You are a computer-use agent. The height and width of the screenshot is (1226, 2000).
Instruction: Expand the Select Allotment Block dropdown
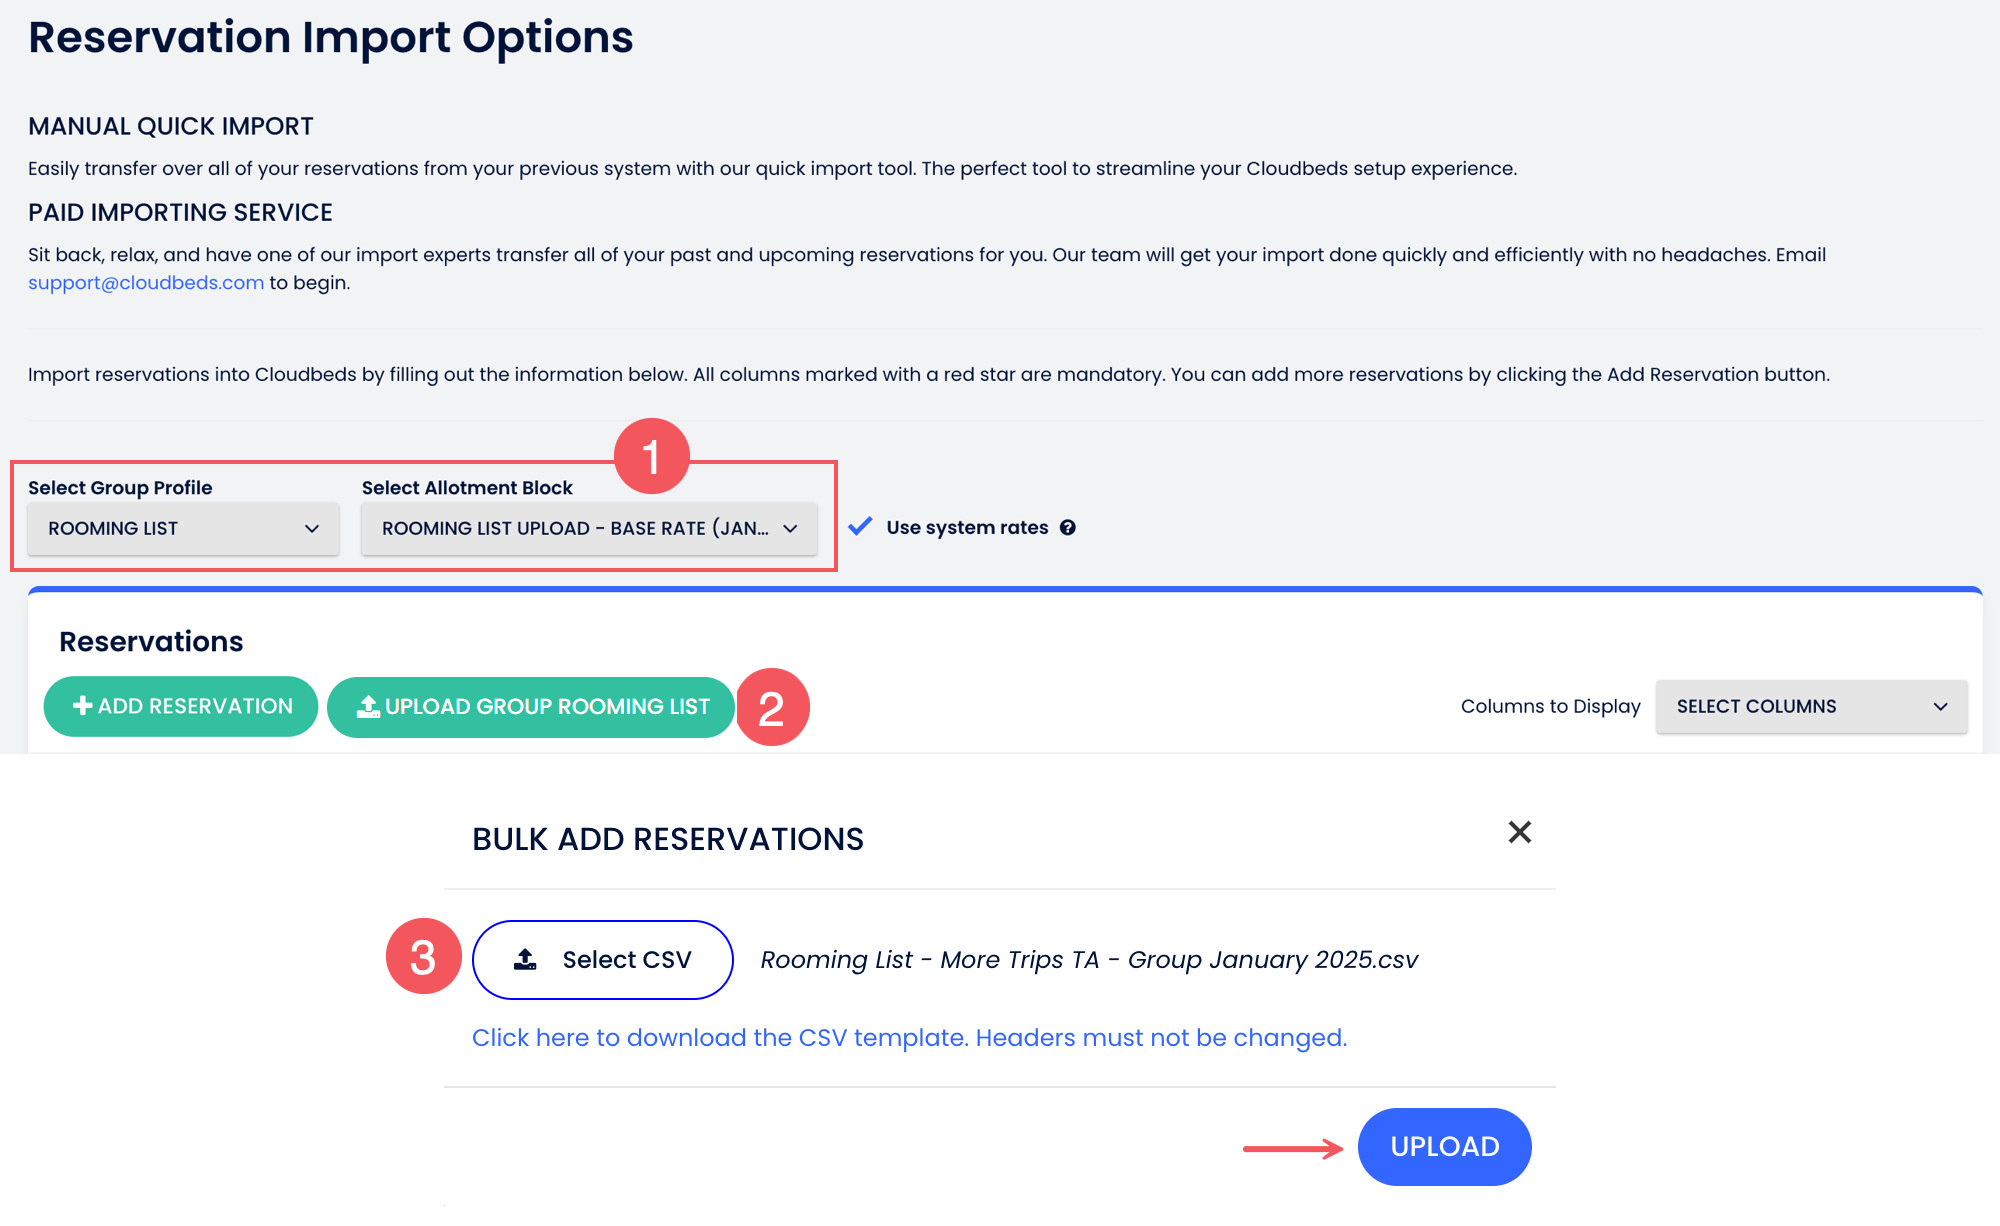pos(589,528)
